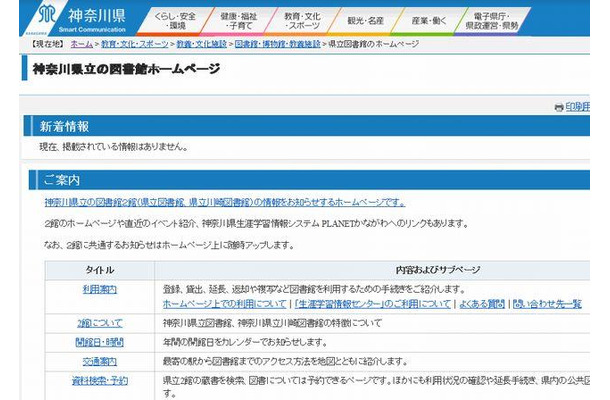This screenshot has width=610, height=400.
Task: Click the タイトル column header
Action: [100, 270]
